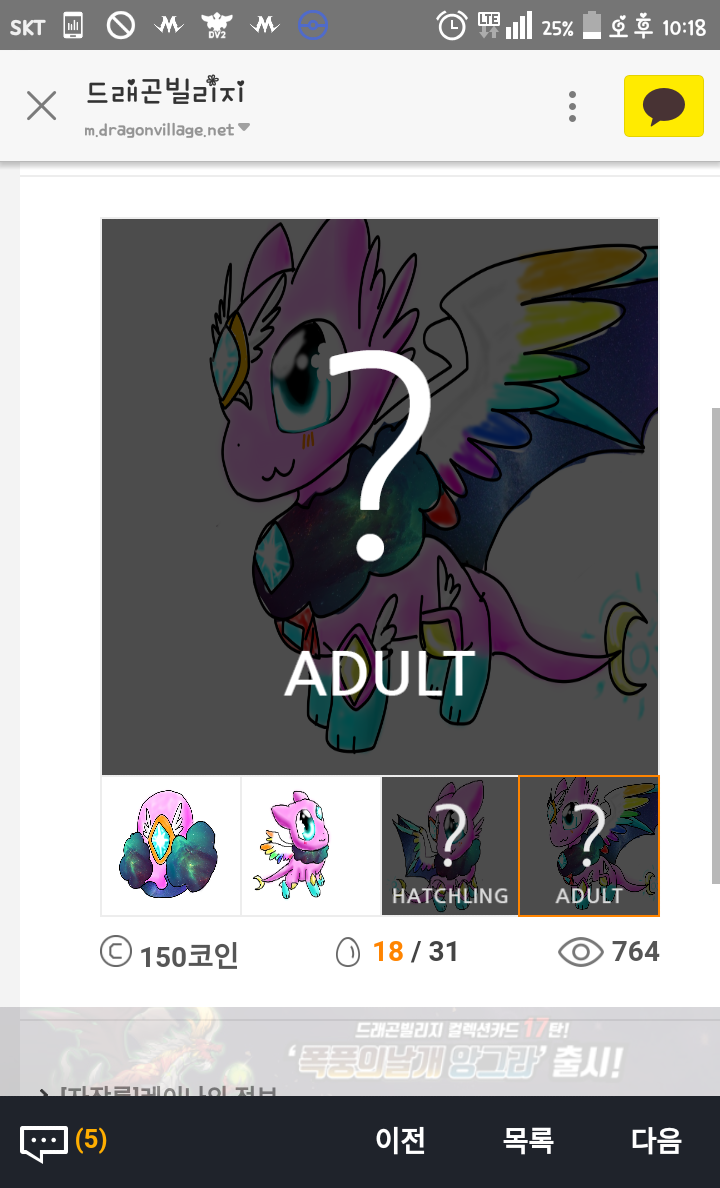
Task: Go to previous post with 이전
Action: [x=400, y=1140]
